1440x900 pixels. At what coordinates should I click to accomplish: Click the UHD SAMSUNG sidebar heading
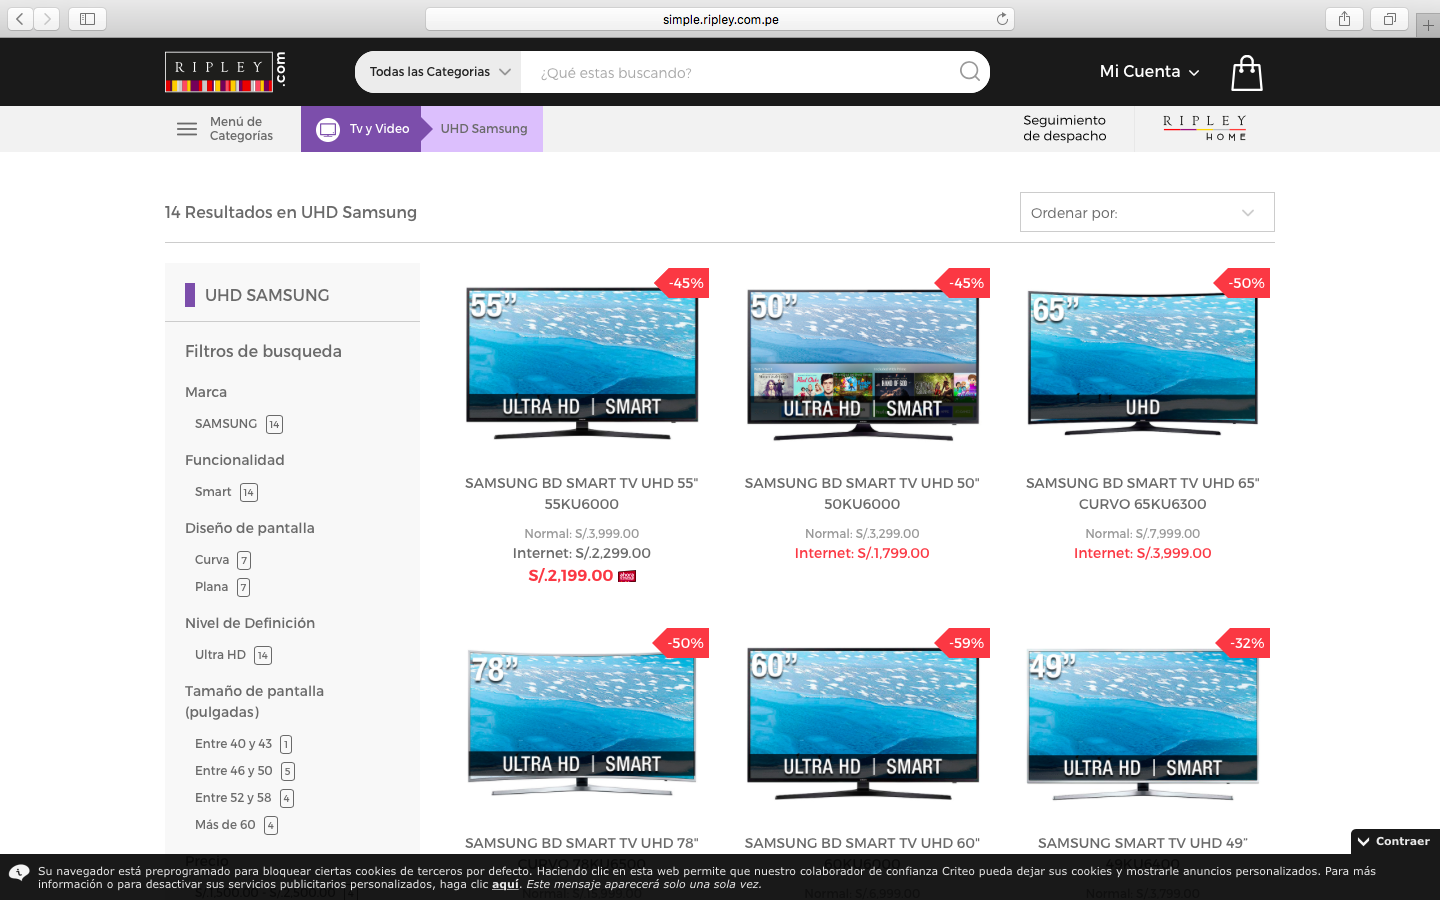point(267,295)
